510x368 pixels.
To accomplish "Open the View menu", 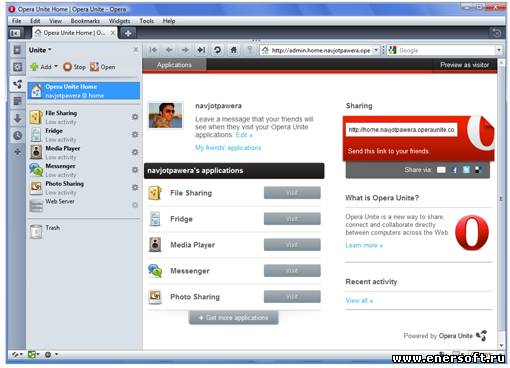I will [x=55, y=21].
